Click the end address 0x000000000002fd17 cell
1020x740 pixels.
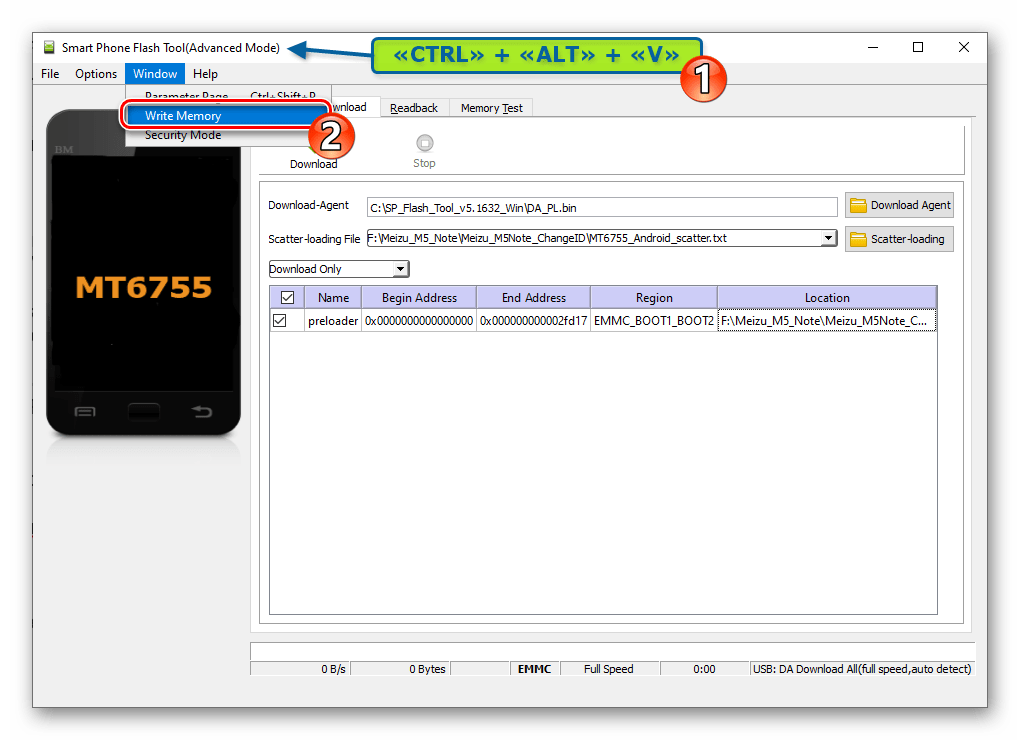[x=533, y=321]
